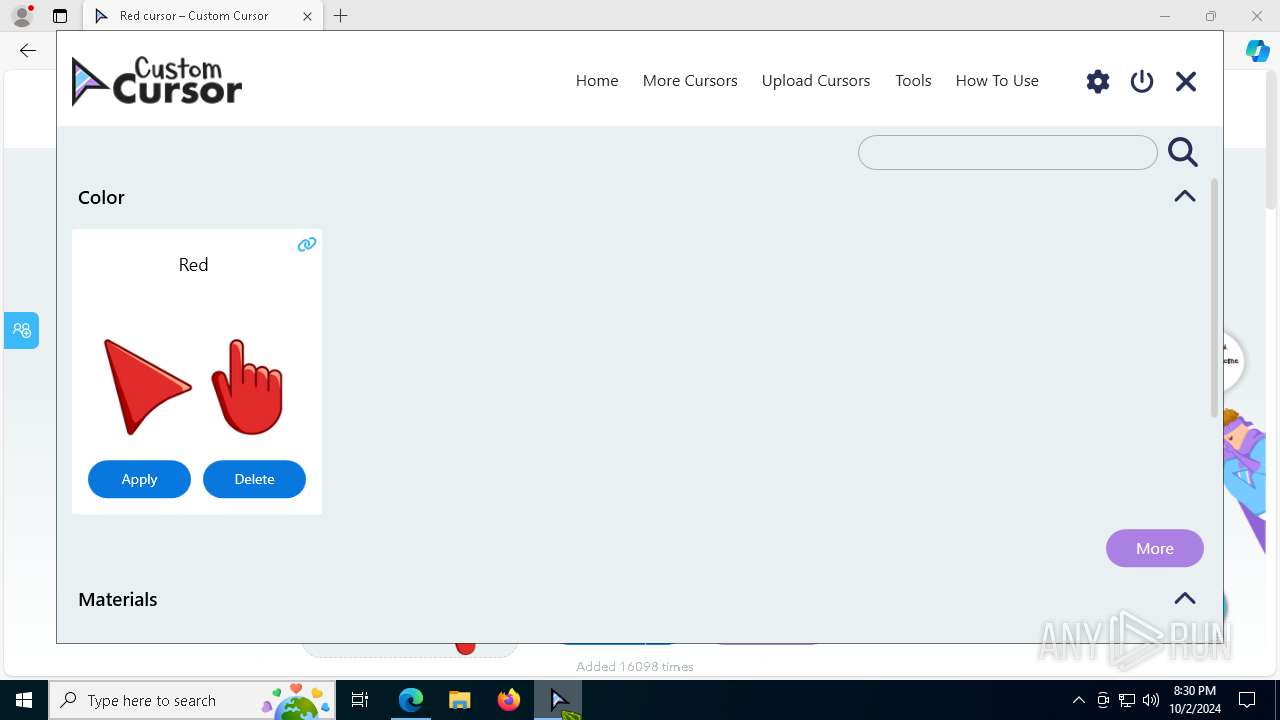Collapse the Color section chevron
The image size is (1280, 720).
pos(1185,196)
